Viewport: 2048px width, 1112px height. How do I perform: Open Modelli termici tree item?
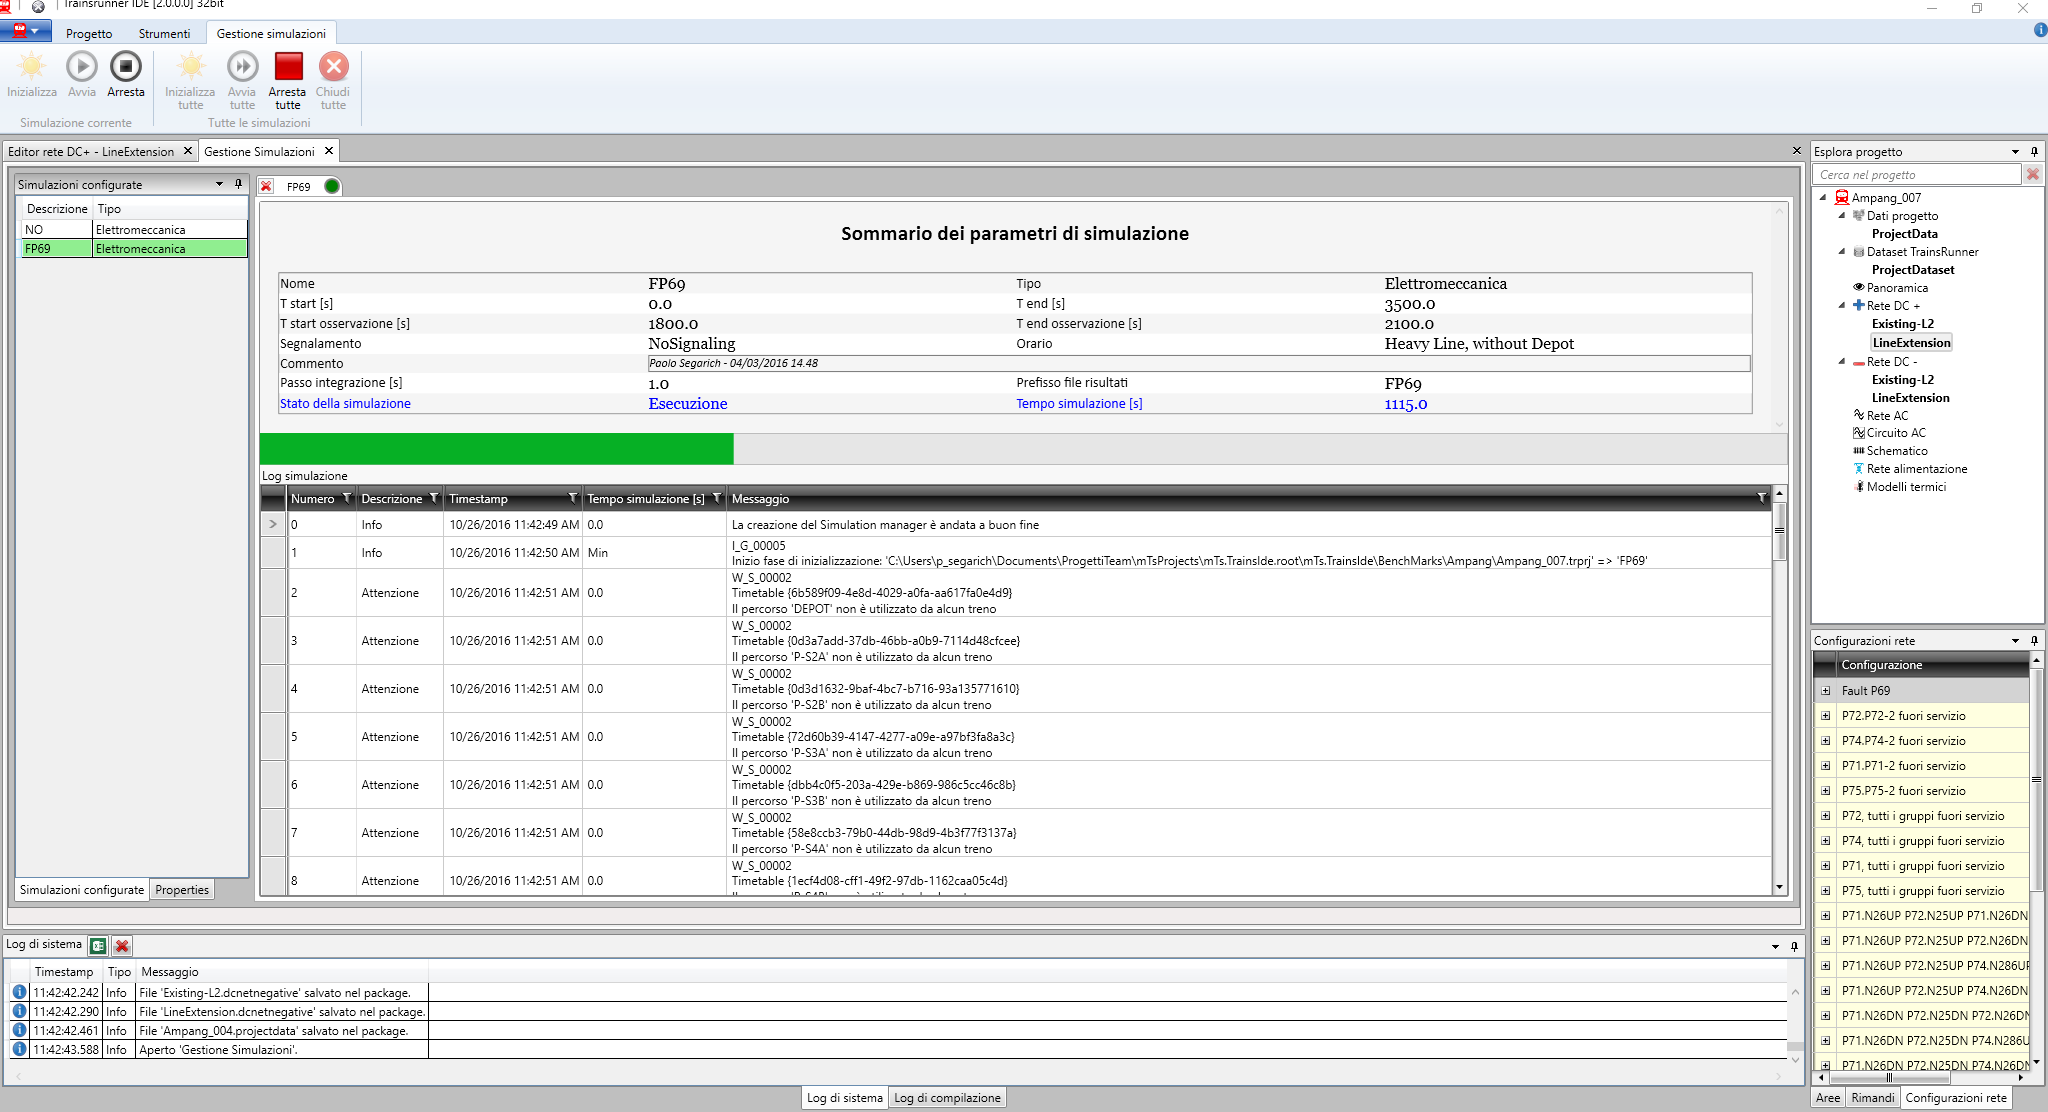tap(1906, 487)
